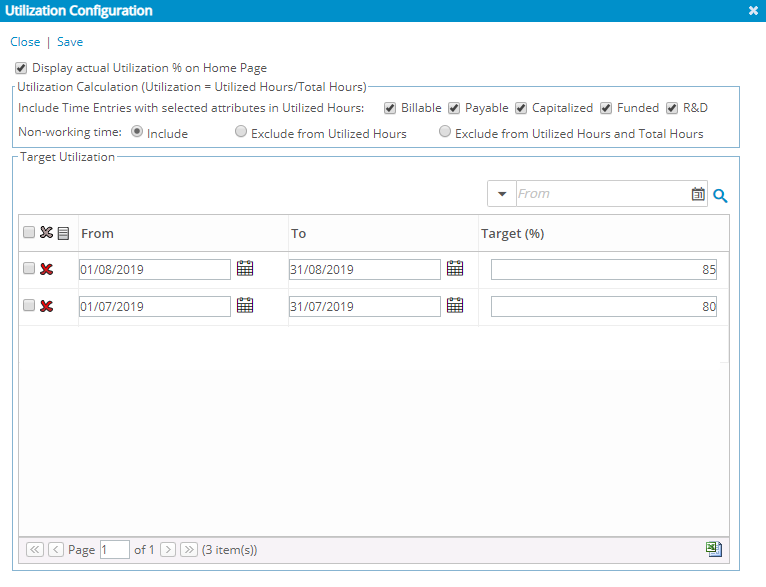Click the To date field 31/08/2019
The width and height of the screenshot is (766, 587).
click(365, 270)
